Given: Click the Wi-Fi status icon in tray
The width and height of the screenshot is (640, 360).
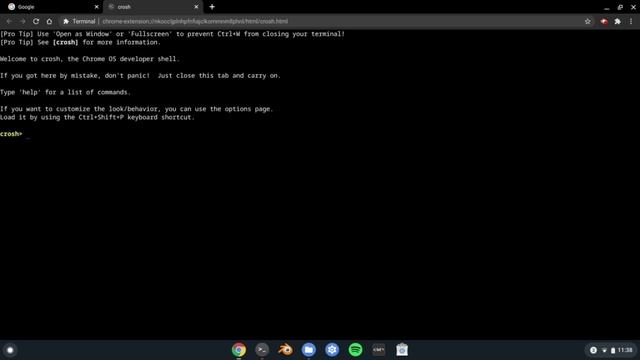Looking at the screenshot, I should coord(604,350).
